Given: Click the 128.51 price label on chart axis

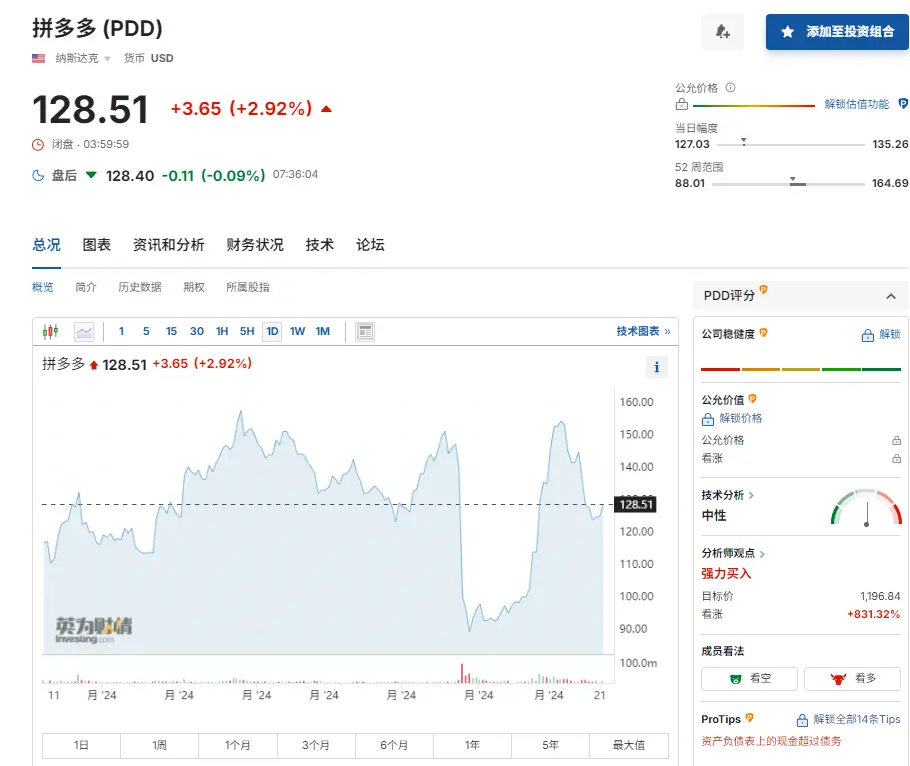Looking at the screenshot, I should 636,504.
